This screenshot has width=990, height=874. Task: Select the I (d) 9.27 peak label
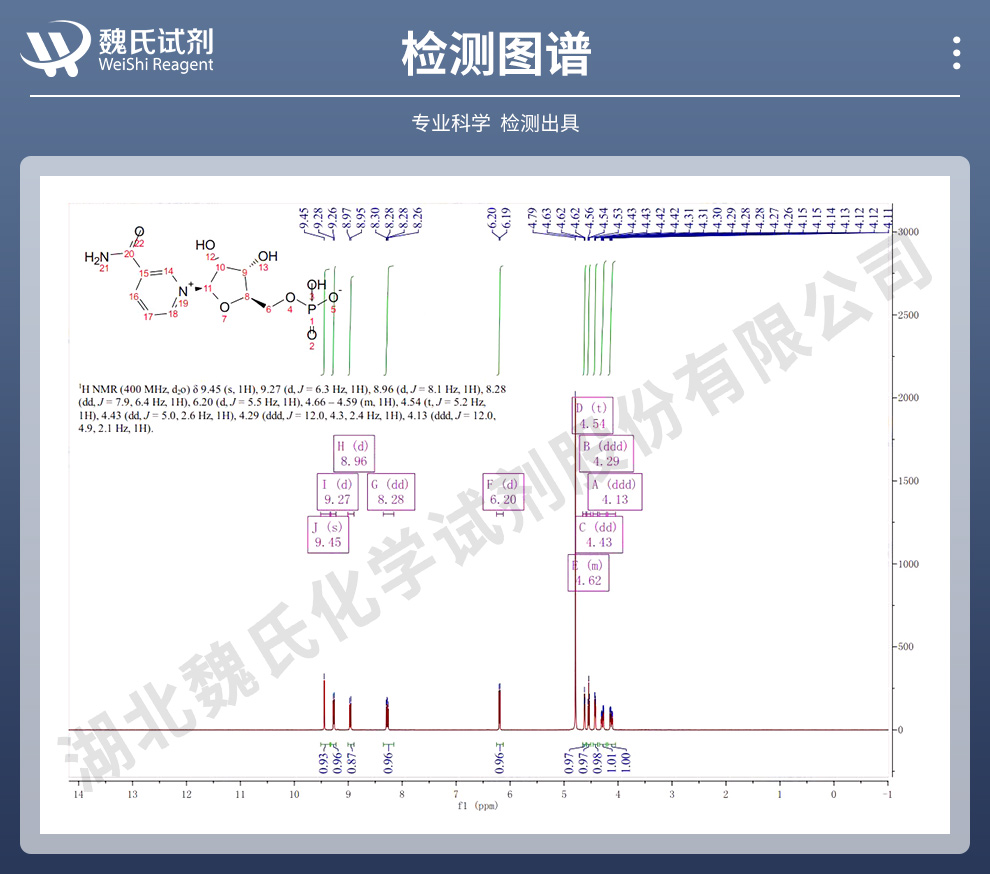pyautogui.click(x=336, y=492)
